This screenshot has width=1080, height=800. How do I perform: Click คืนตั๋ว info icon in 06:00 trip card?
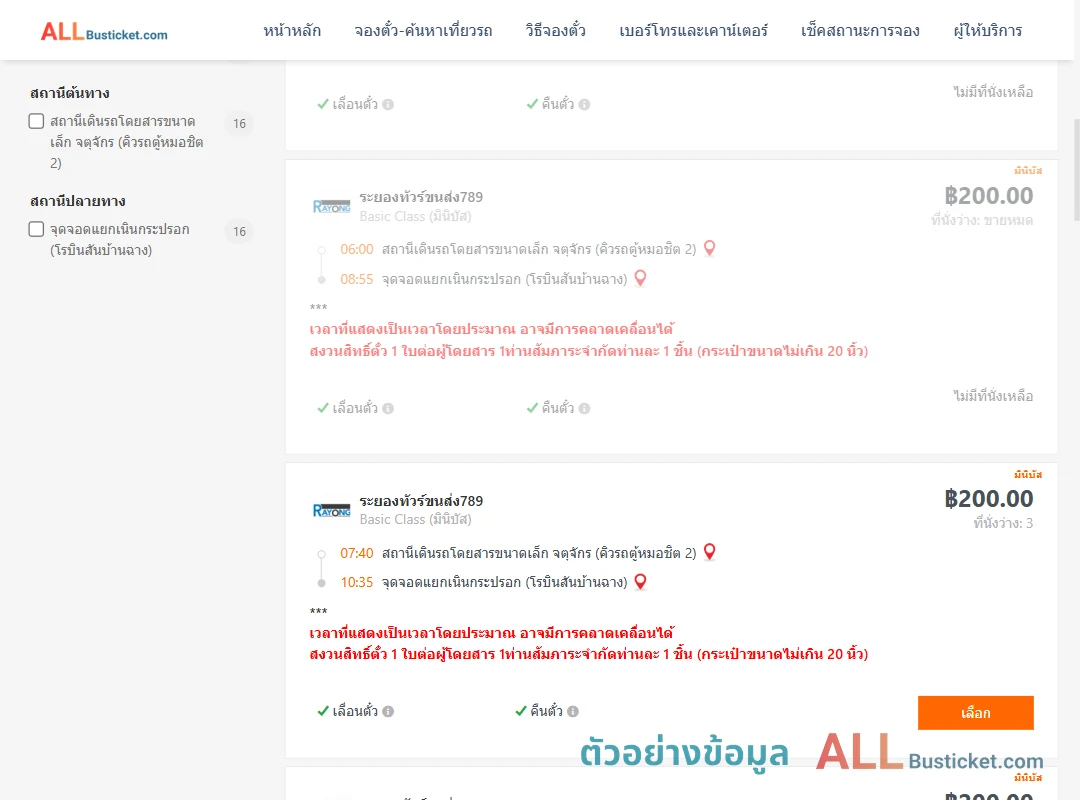coord(584,409)
